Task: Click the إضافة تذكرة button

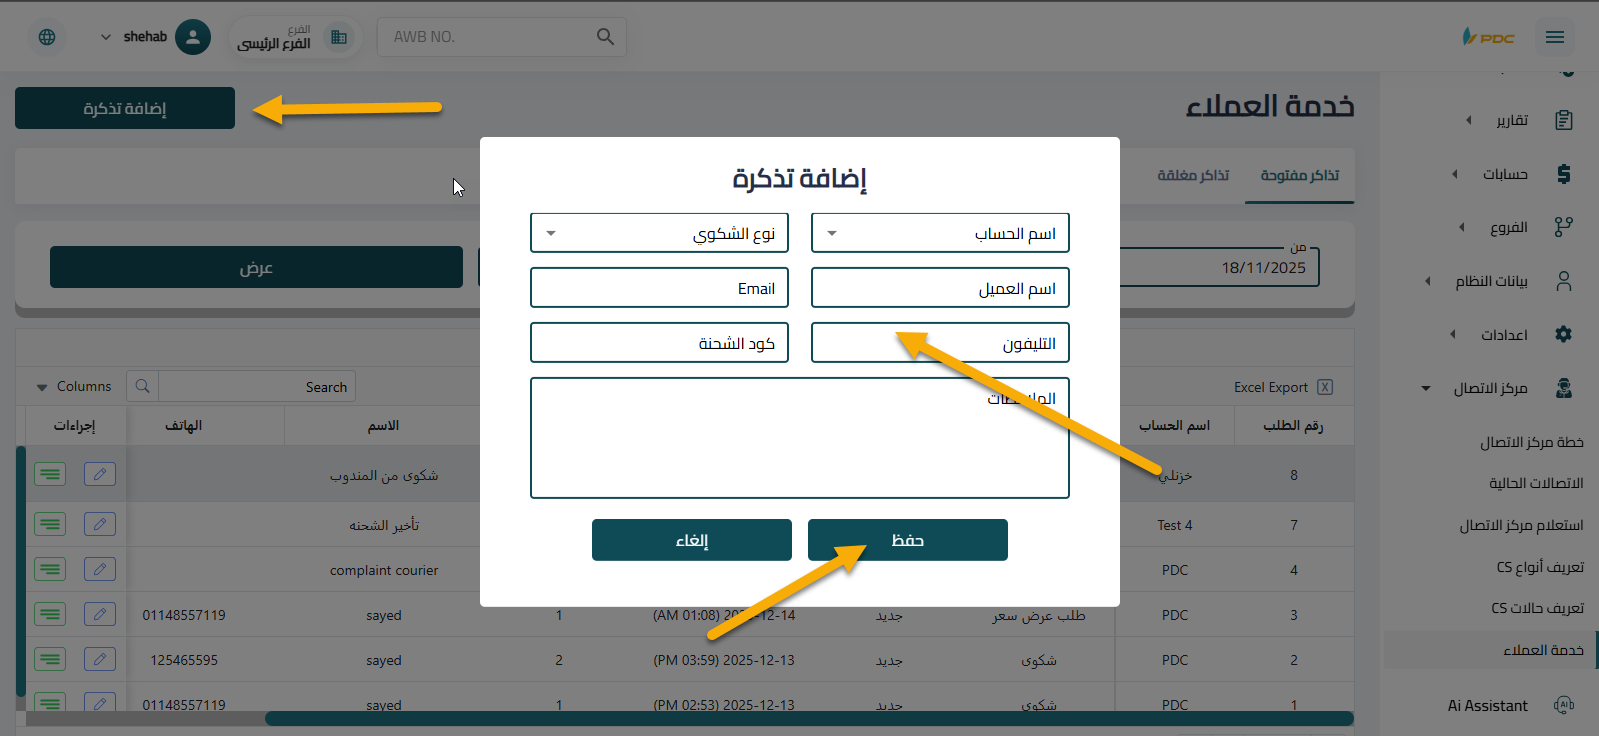Action: pyautogui.click(x=125, y=108)
